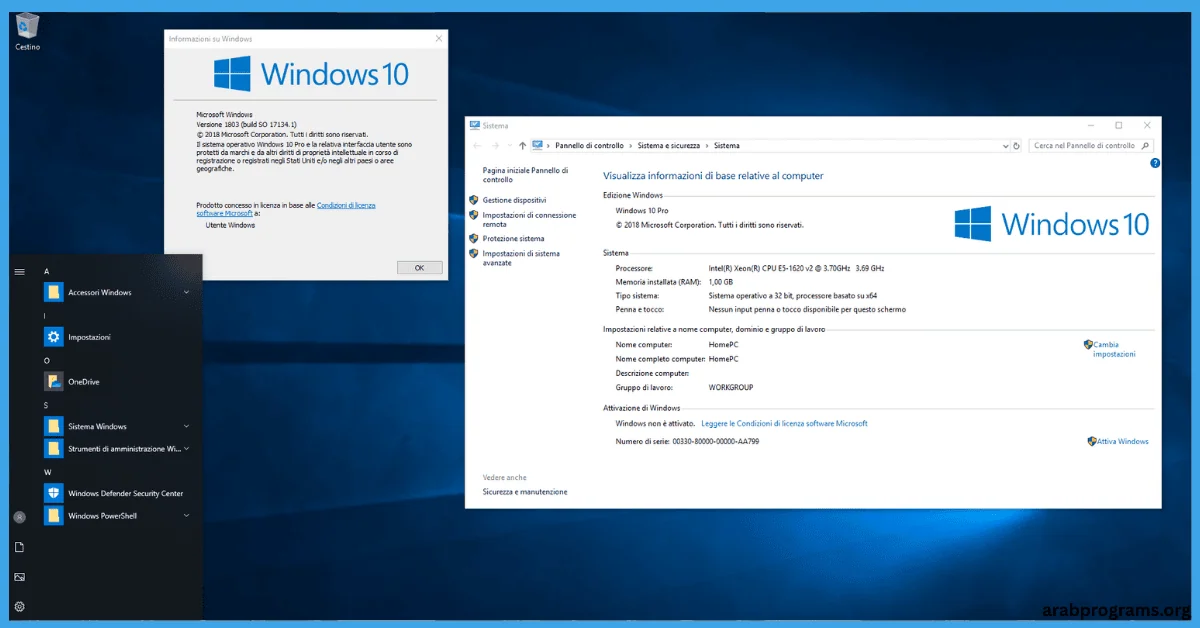1200x628 pixels.
Task: Open Protezione sistema link
Action: [513, 239]
